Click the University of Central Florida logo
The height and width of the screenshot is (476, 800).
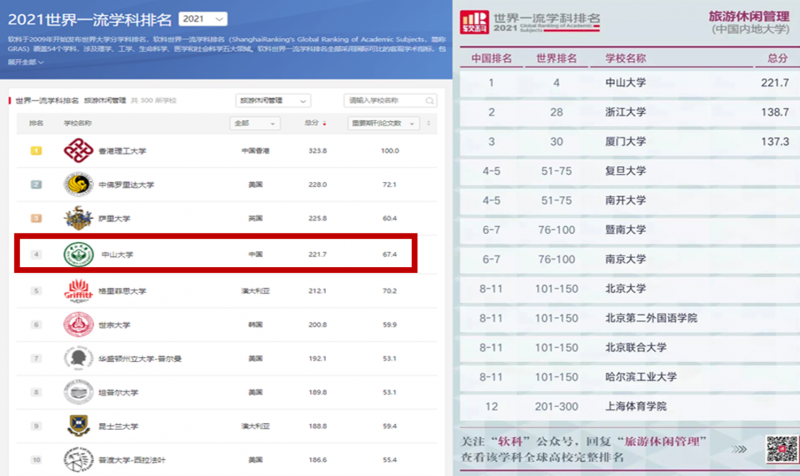click(x=78, y=184)
